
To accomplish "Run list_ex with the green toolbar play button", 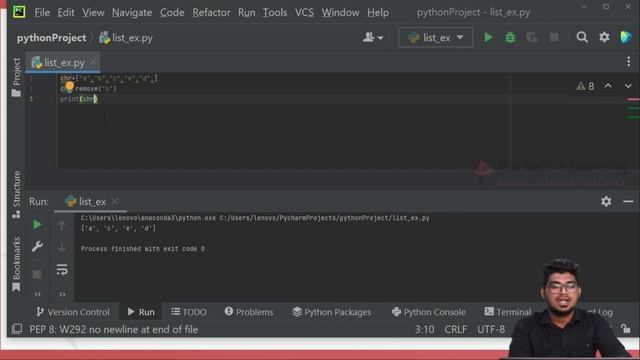I will [x=488, y=38].
